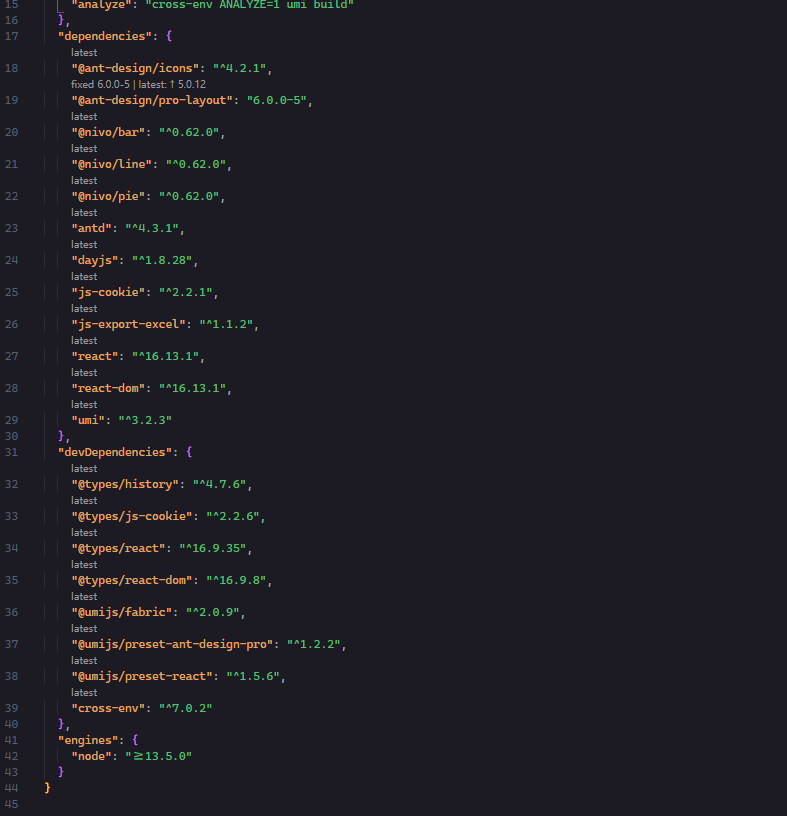Click the "dependencies" key
Screen dimensions: 787x816
coord(105,36)
